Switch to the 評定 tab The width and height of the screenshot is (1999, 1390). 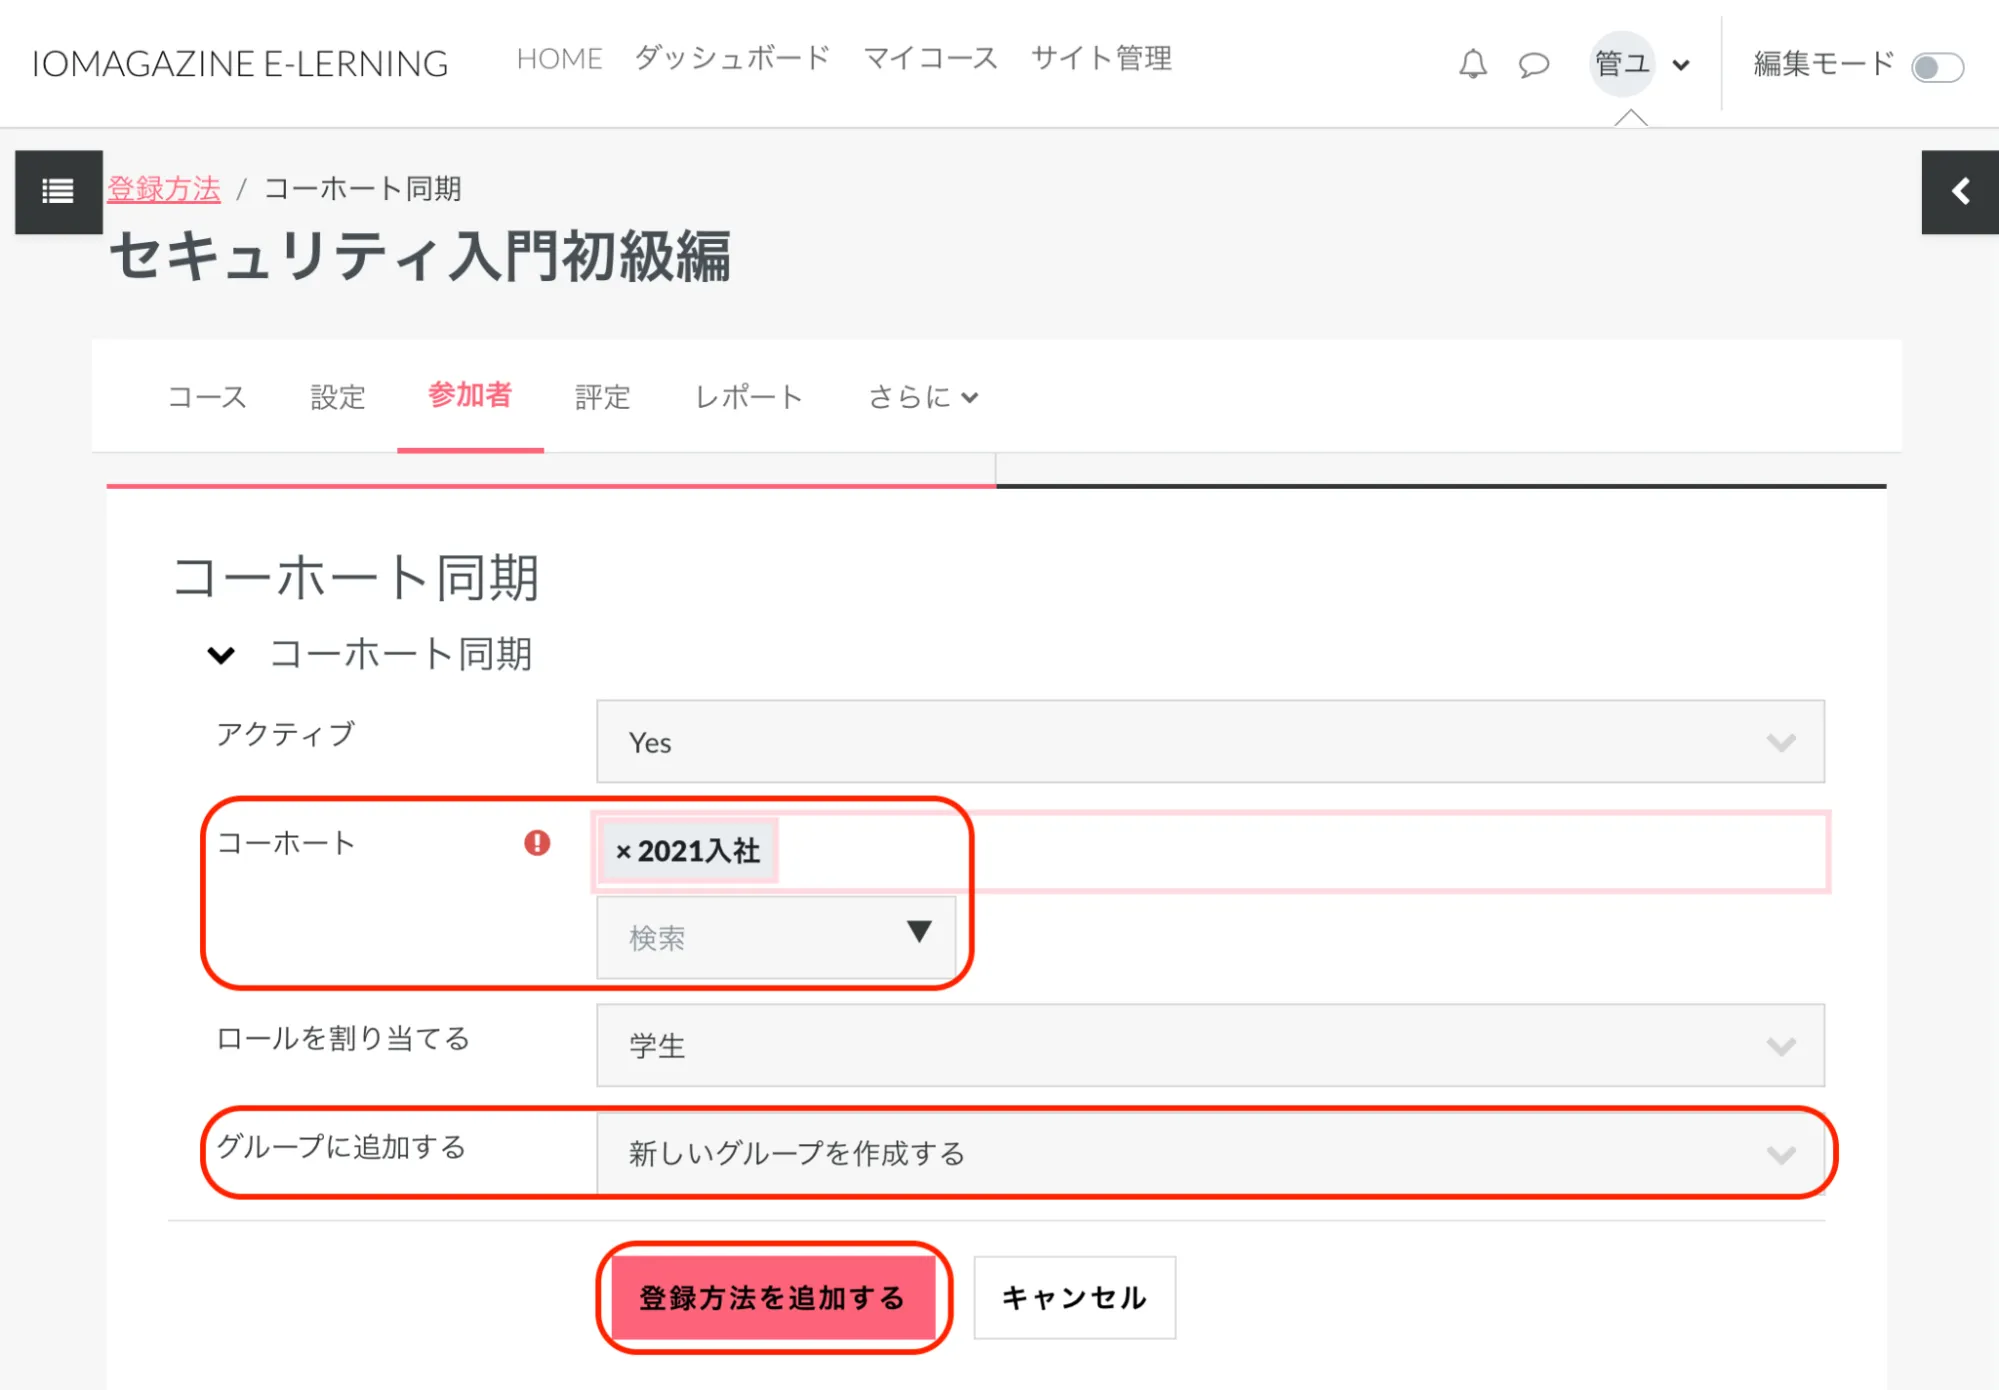(x=602, y=397)
